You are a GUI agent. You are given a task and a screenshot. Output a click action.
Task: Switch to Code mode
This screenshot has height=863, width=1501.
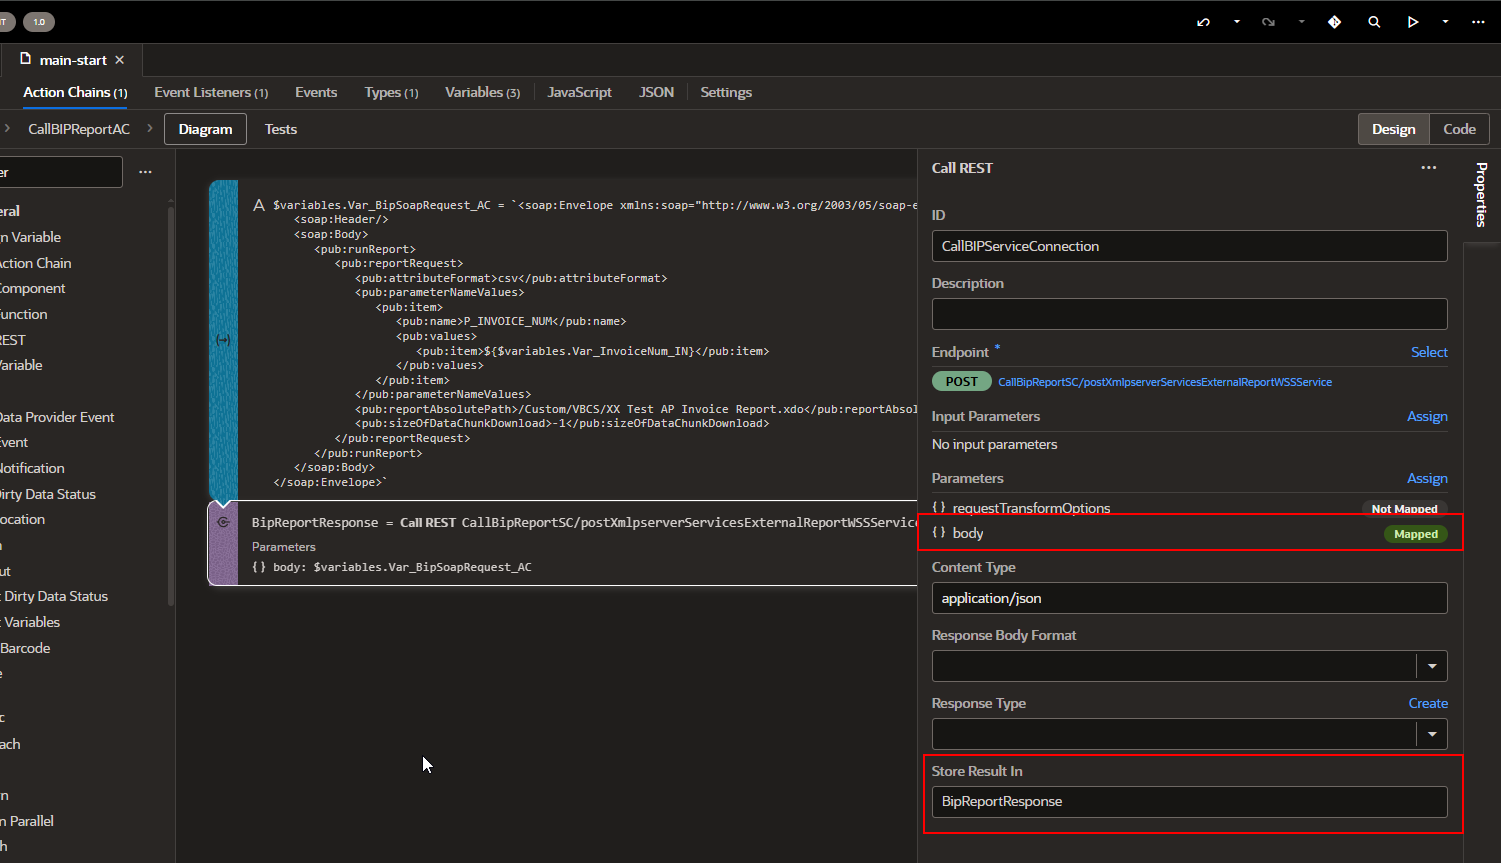pos(1459,129)
